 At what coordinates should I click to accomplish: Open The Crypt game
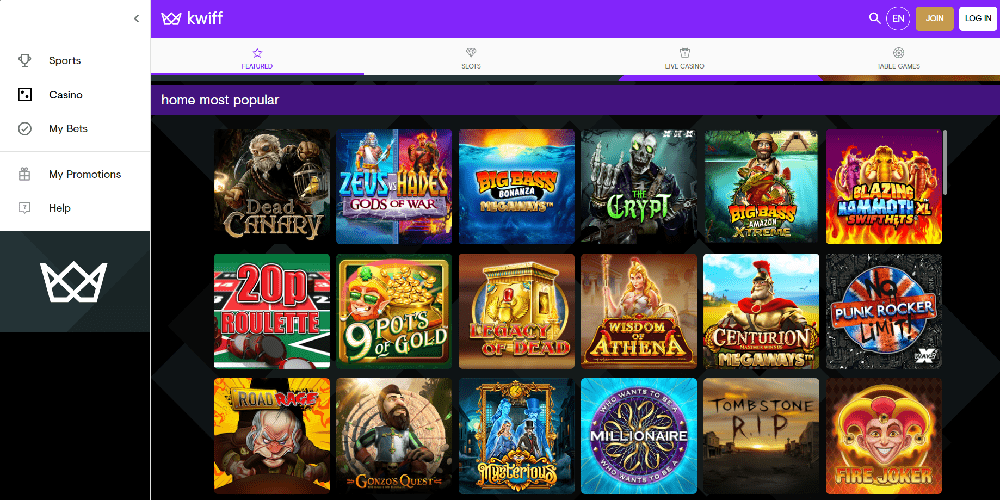(x=639, y=186)
